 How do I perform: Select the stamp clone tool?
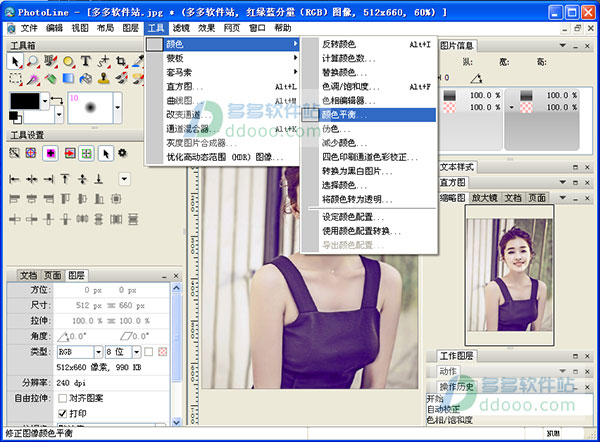point(103,78)
